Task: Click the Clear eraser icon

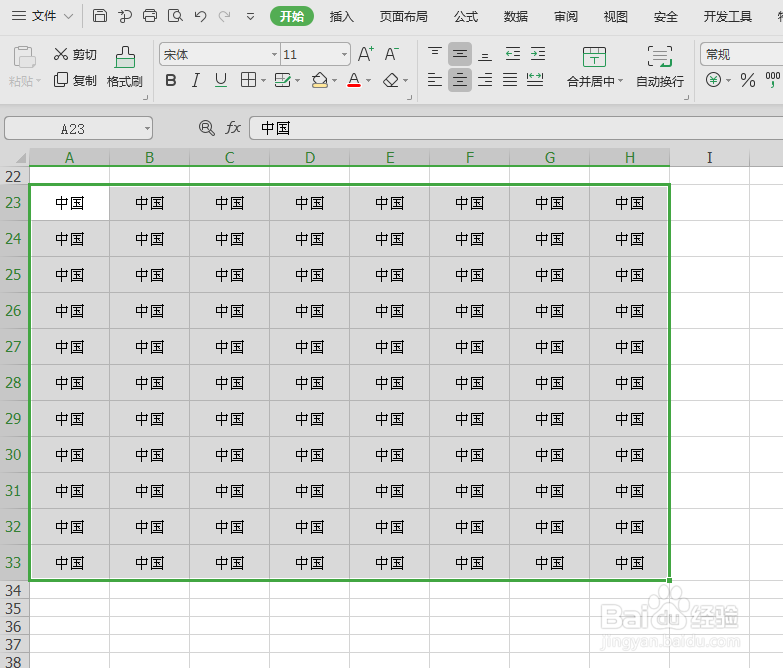Action: 391,80
